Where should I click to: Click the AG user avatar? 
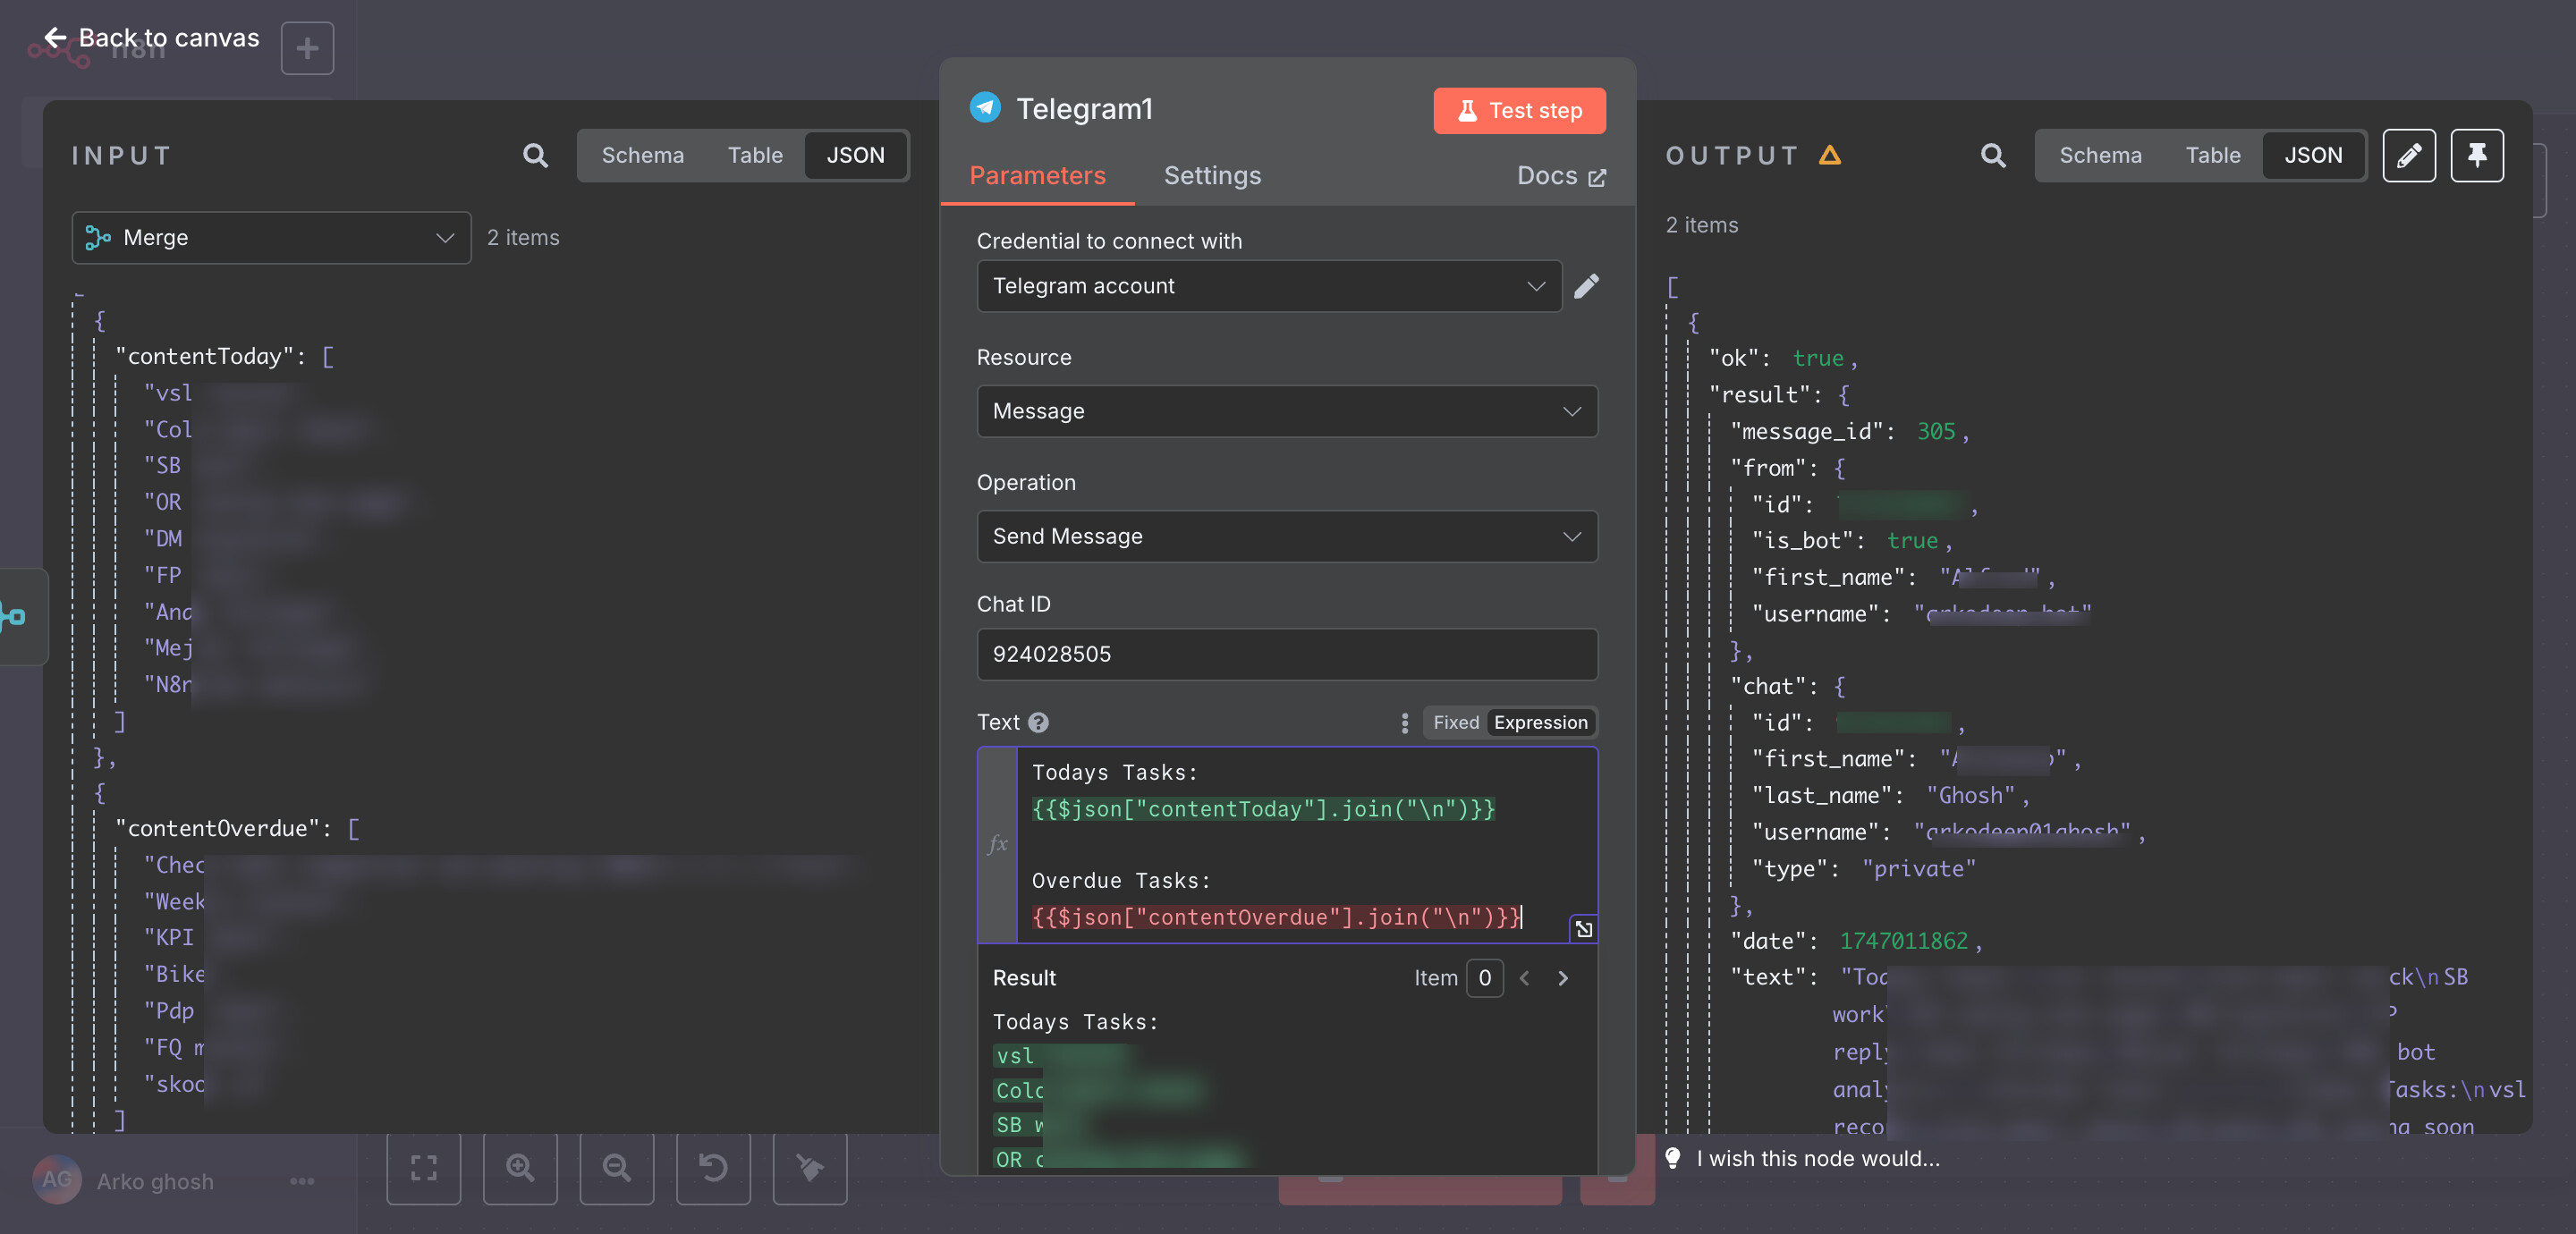tap(57, 1180)
